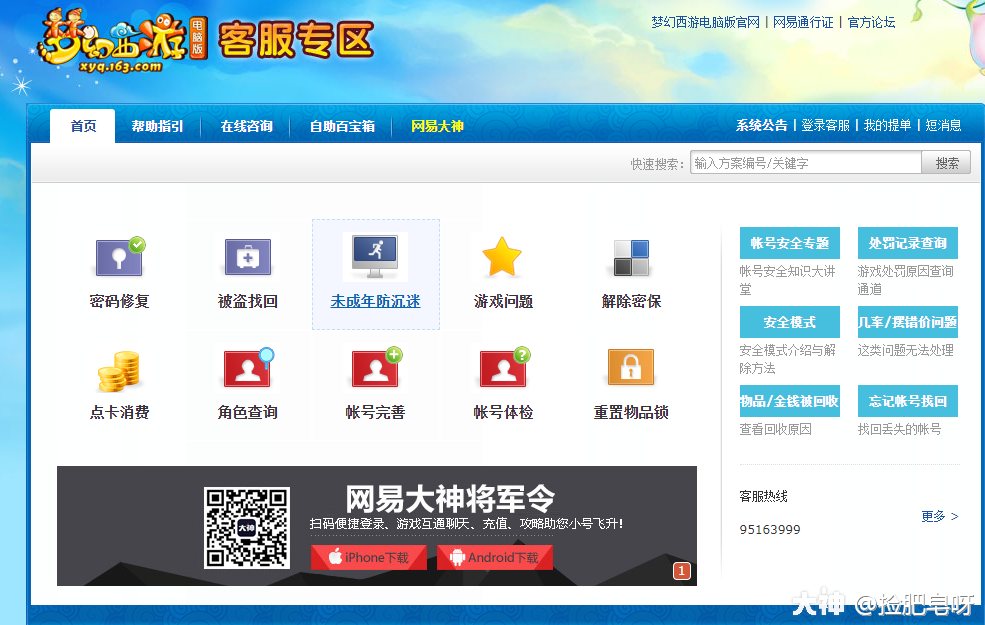
Task: Go to 梦幻西游电脑版官网 link
Action: coord(705,23)
